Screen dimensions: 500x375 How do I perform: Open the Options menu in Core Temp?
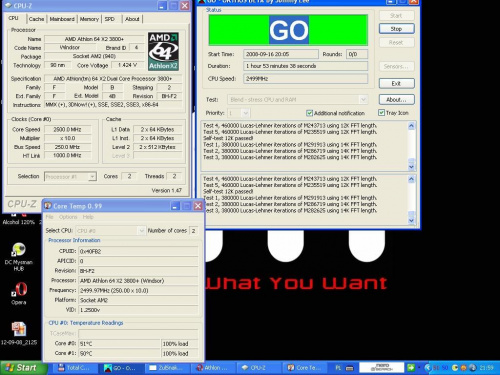pyautogui.click(x=68, y=217)
